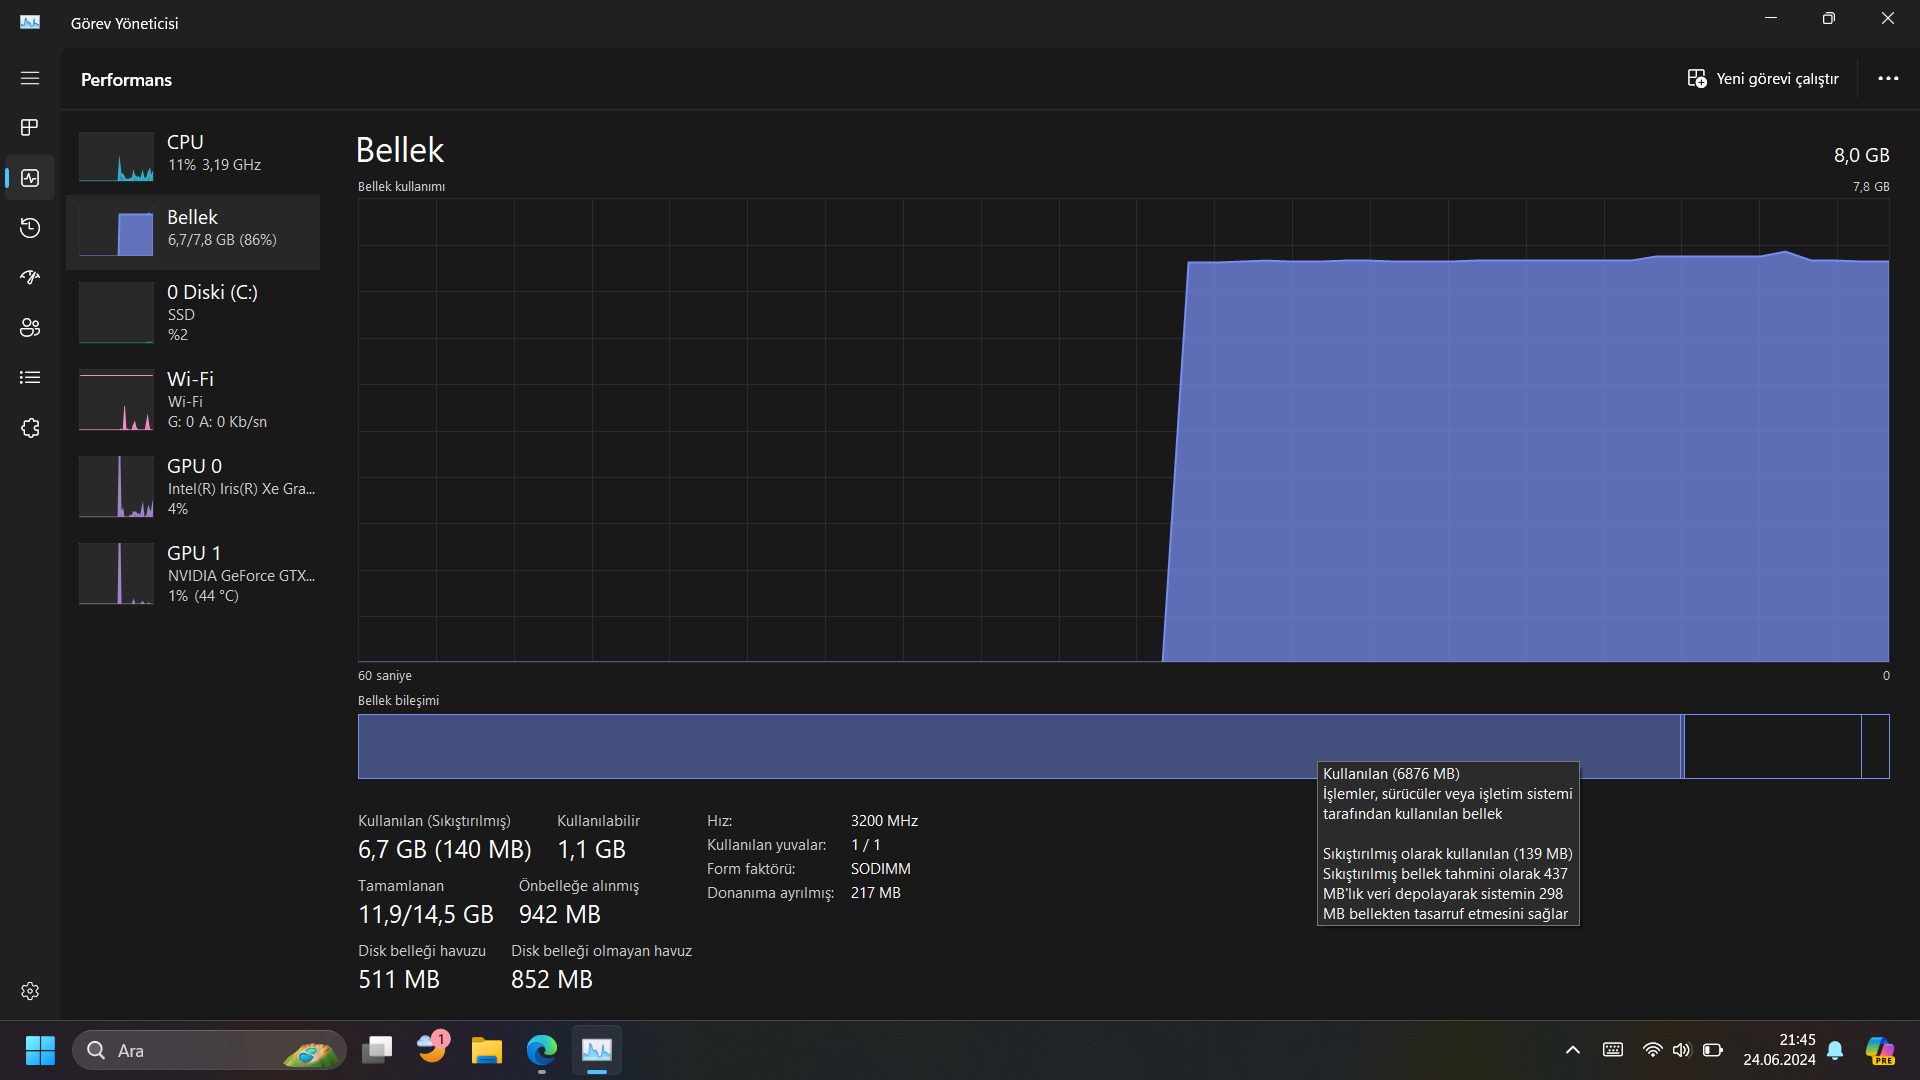Open the Processes page icon

pyautogui.click(x=30, y=127)
